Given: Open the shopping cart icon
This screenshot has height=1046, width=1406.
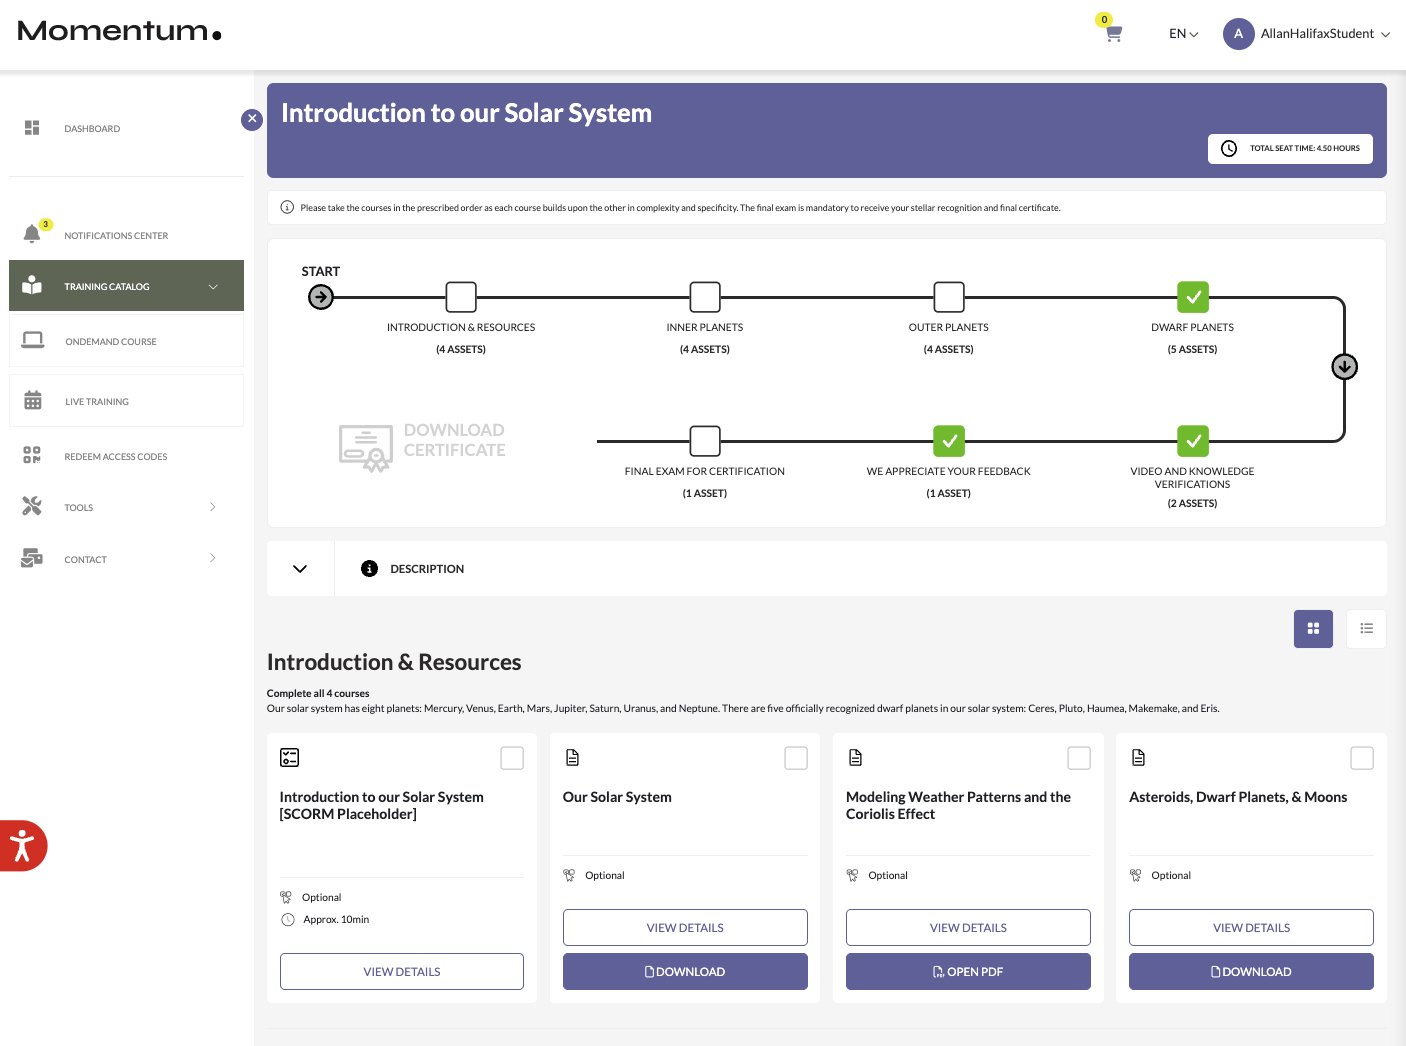Looking at the screenshot, I should coord(1113,34).
